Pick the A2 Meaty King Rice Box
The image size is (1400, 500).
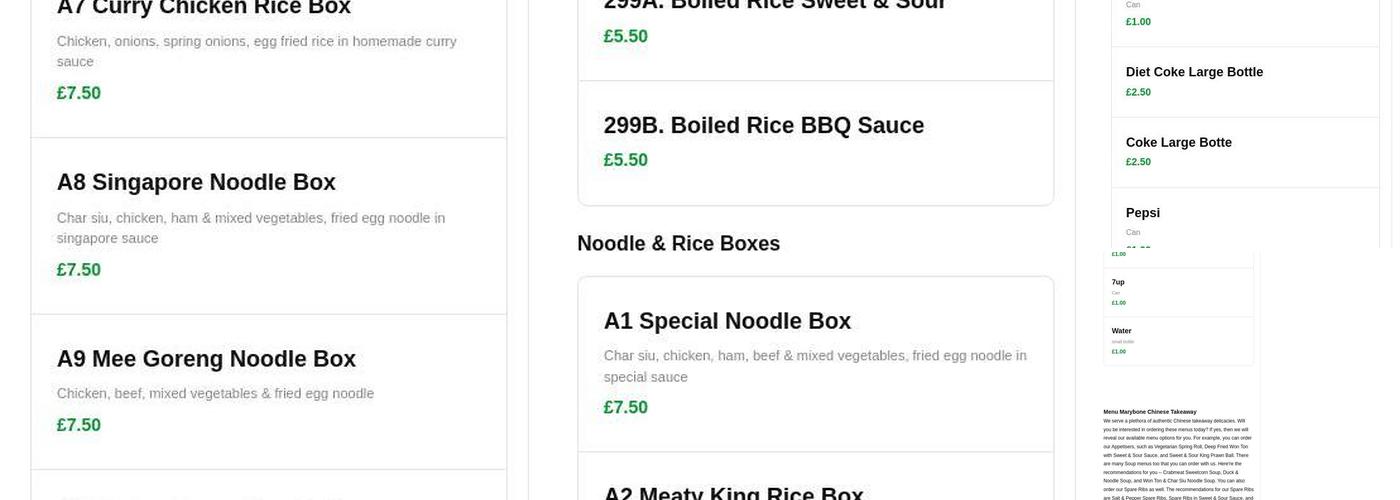[733, 492]
